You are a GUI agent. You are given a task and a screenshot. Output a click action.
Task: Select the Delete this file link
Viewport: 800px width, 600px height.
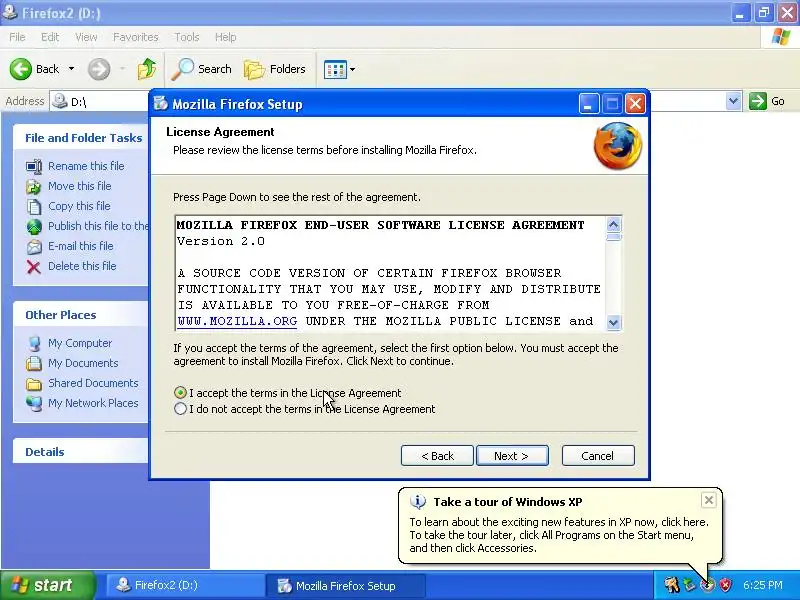coord(82,266)
